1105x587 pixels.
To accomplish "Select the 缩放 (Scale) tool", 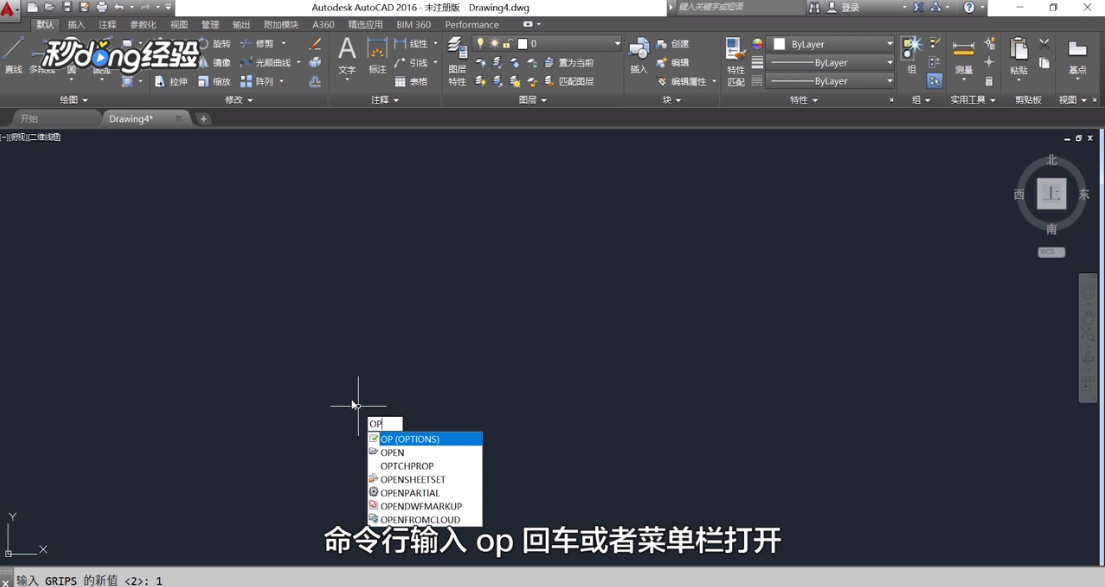I will pyautogui.click(x=214, y=81).
